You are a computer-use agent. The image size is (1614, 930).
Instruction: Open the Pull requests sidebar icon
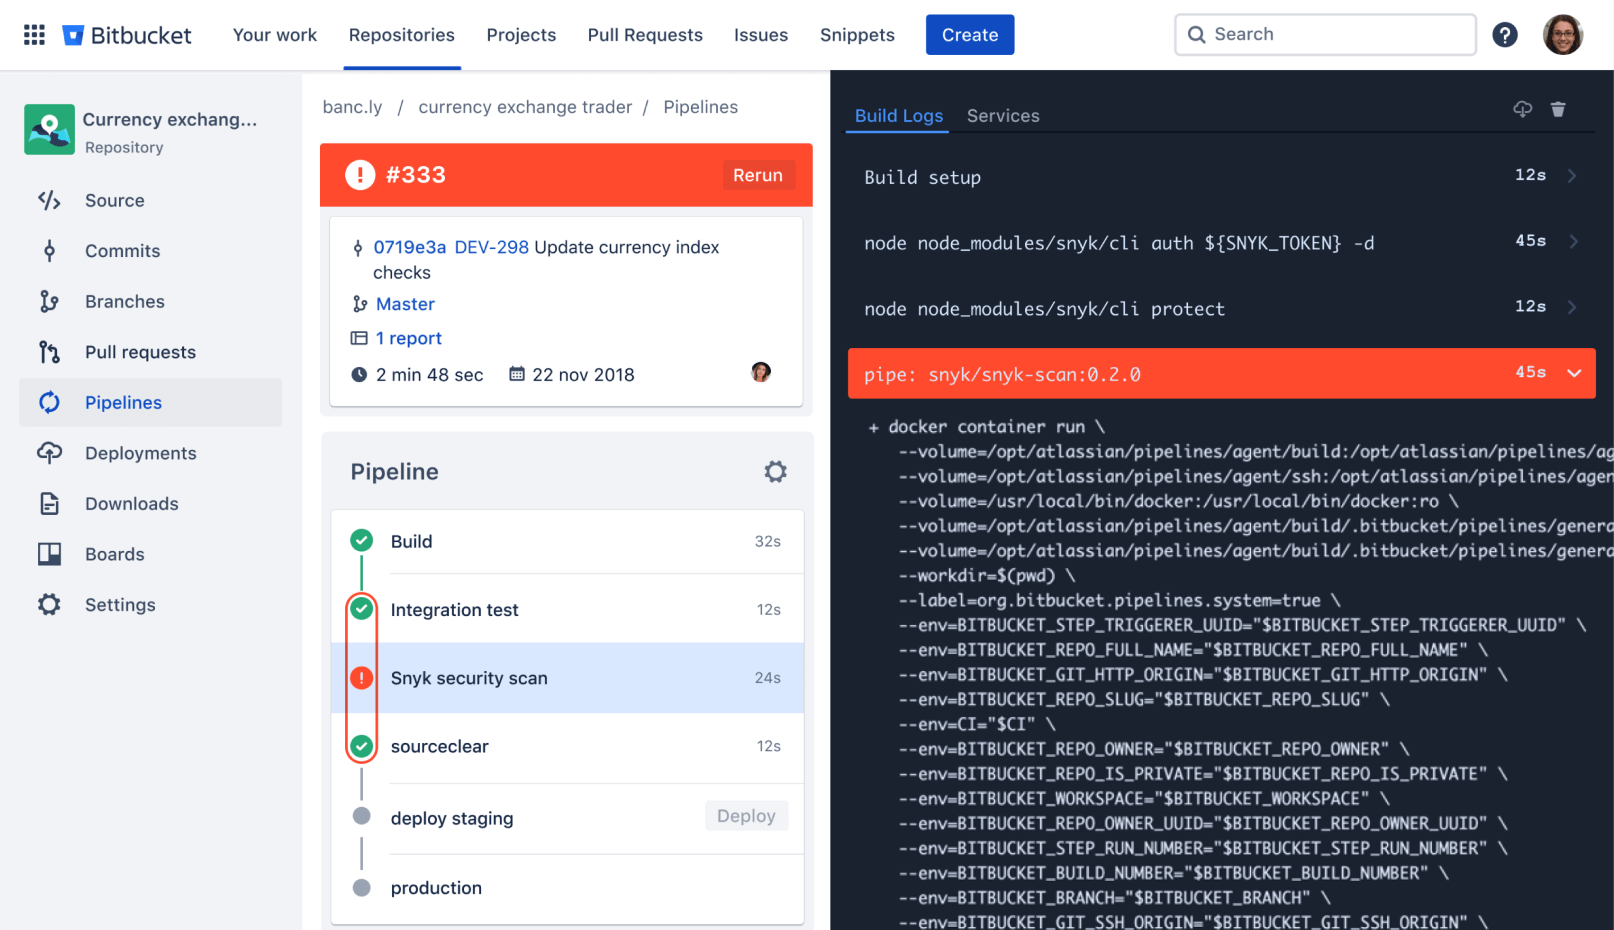(50, 351)
